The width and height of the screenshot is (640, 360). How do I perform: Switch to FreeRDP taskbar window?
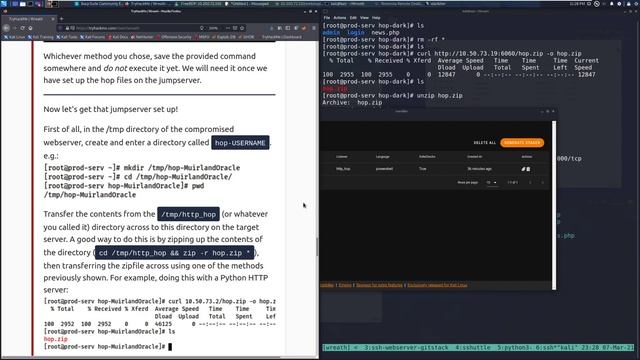pos(198,4)
